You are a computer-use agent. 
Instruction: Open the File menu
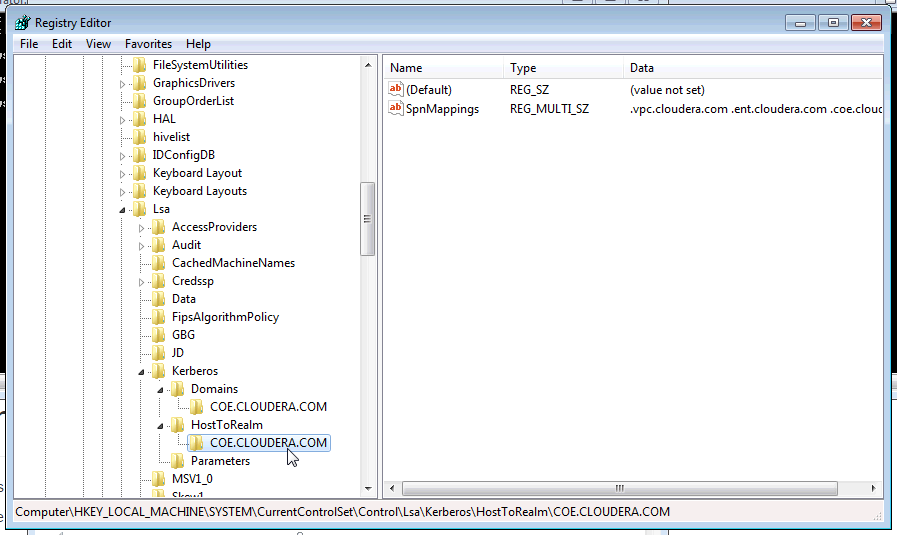pos(29,44)
